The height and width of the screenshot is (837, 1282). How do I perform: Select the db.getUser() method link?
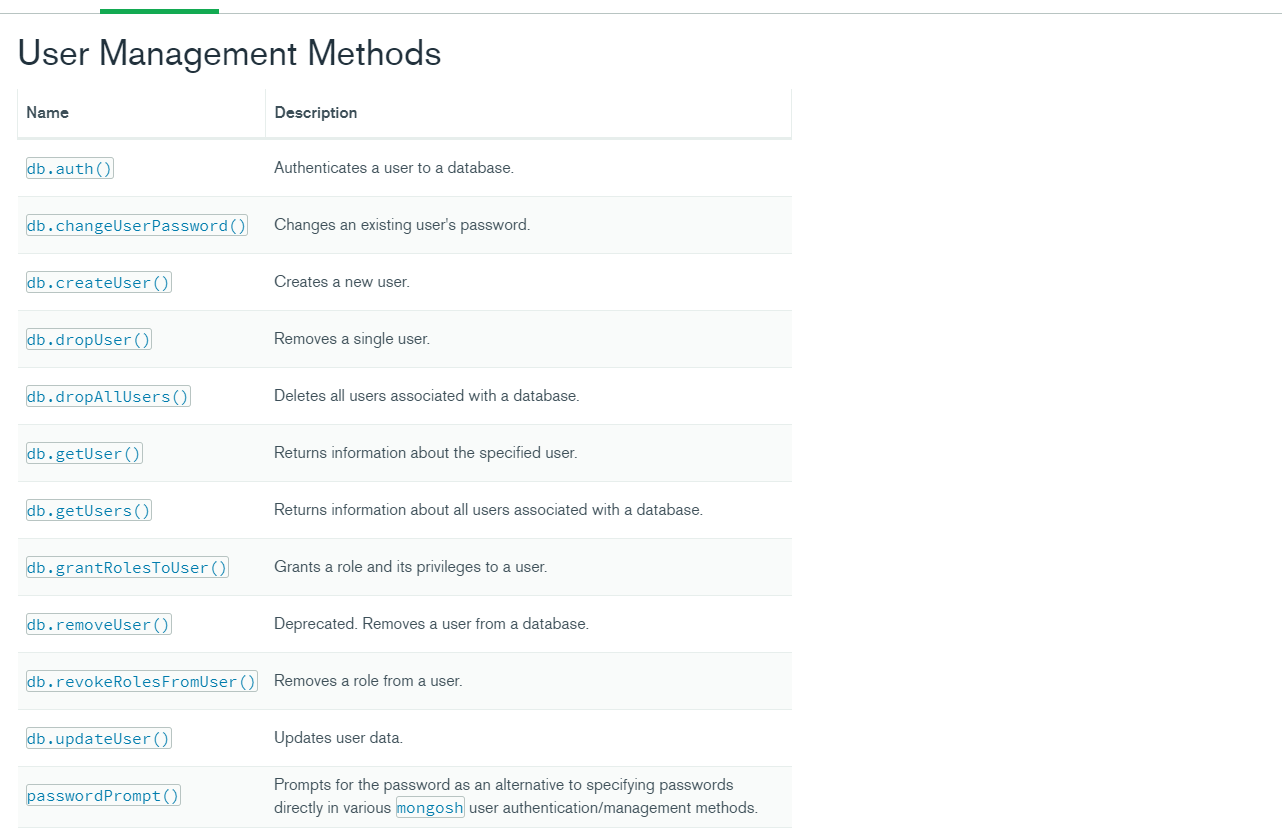(x=84, y=454)
